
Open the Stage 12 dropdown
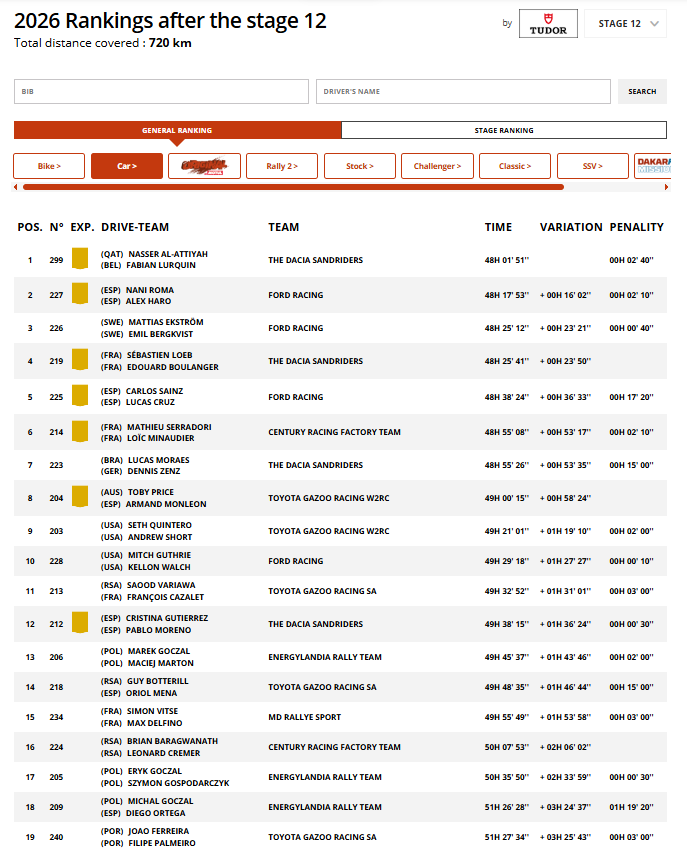click(x=625, y=24)
